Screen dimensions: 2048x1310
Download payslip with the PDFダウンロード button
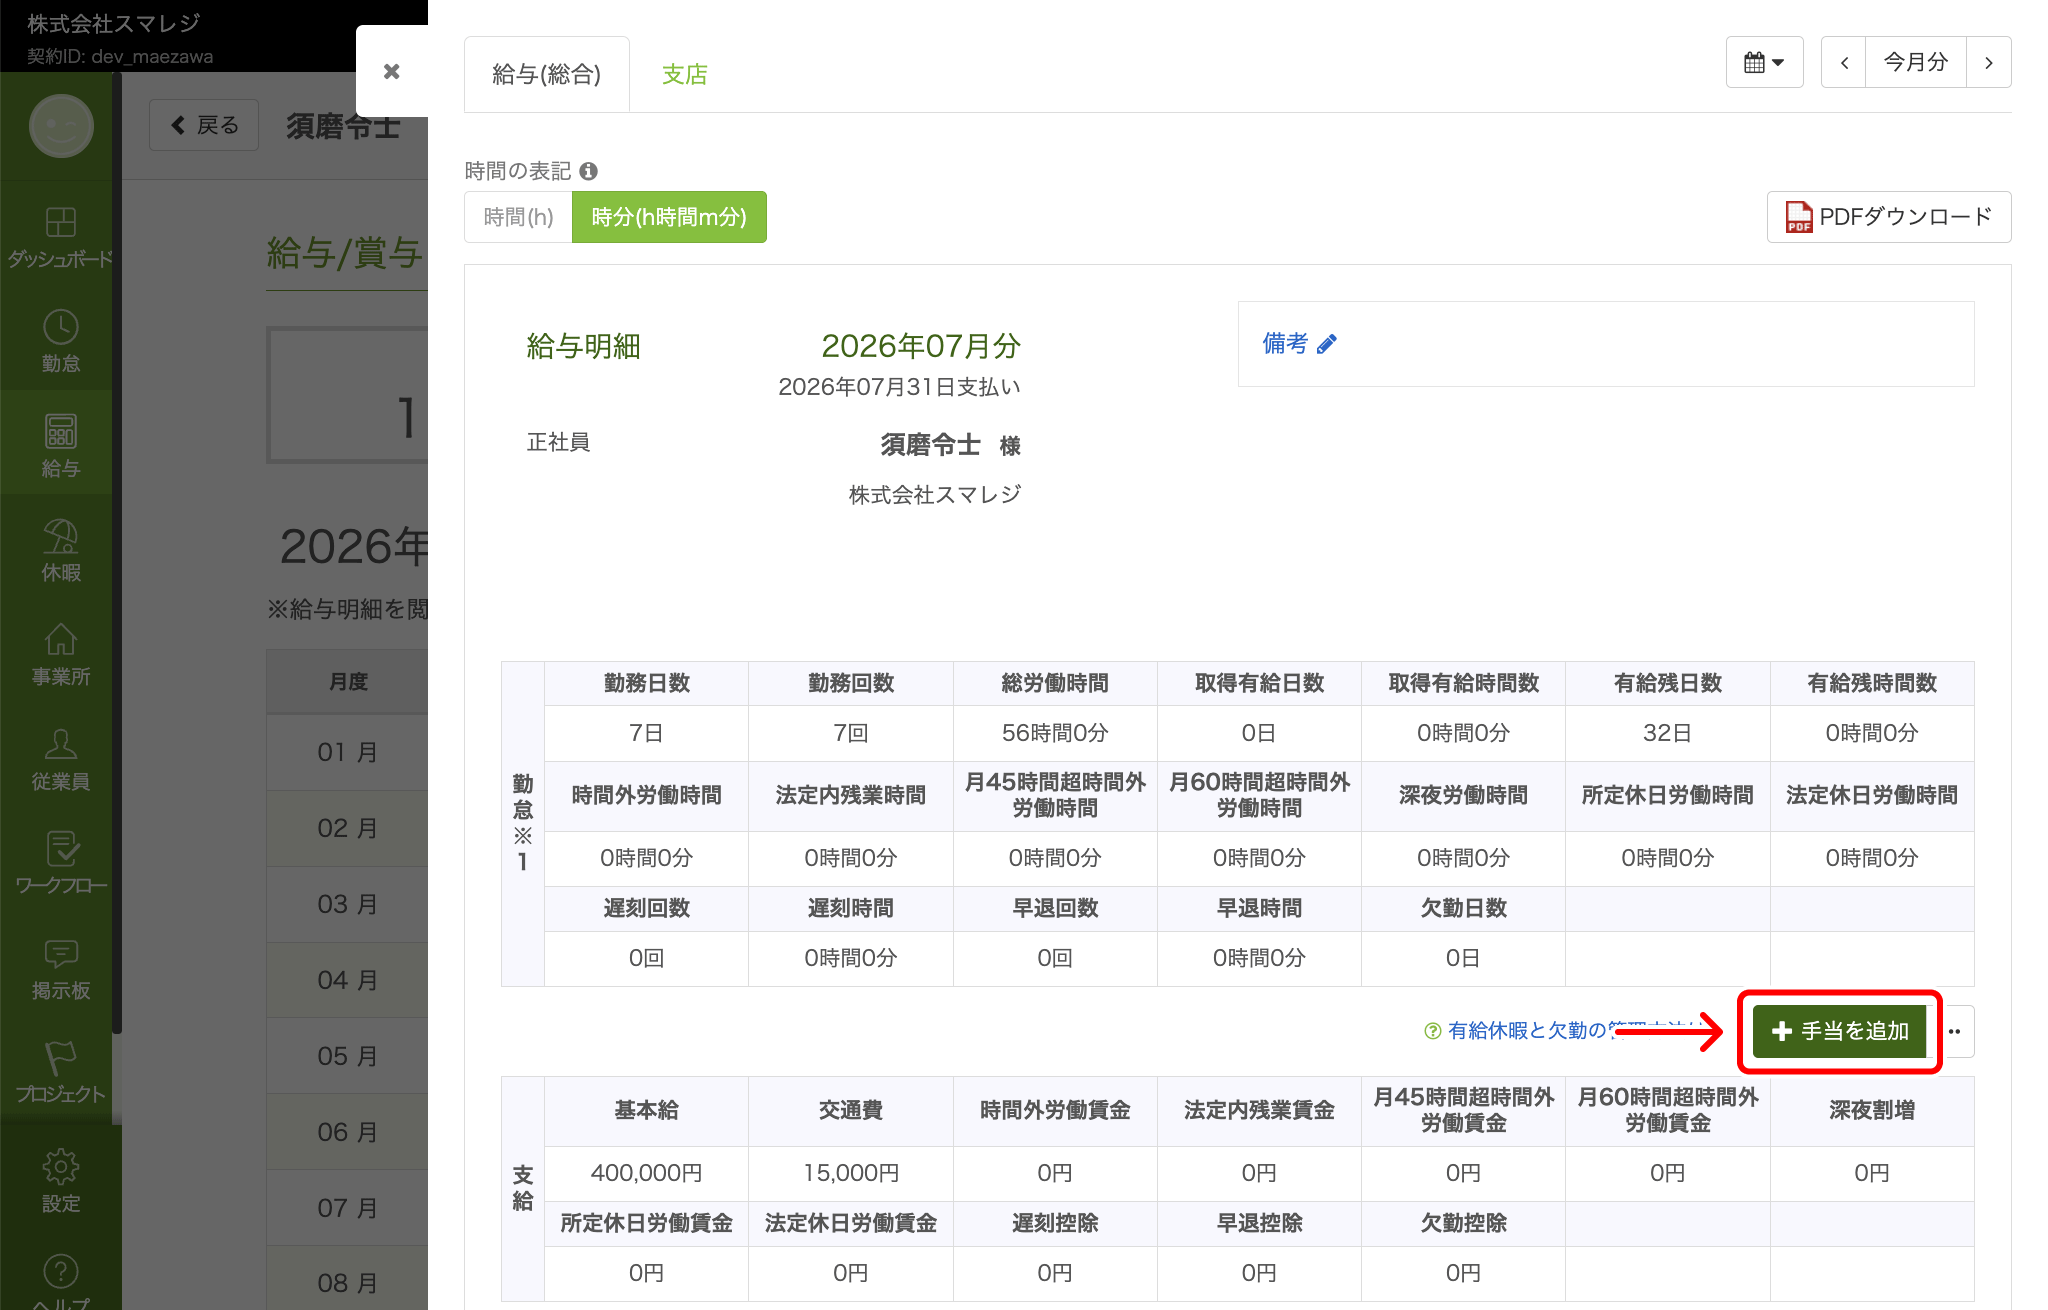1889,217
